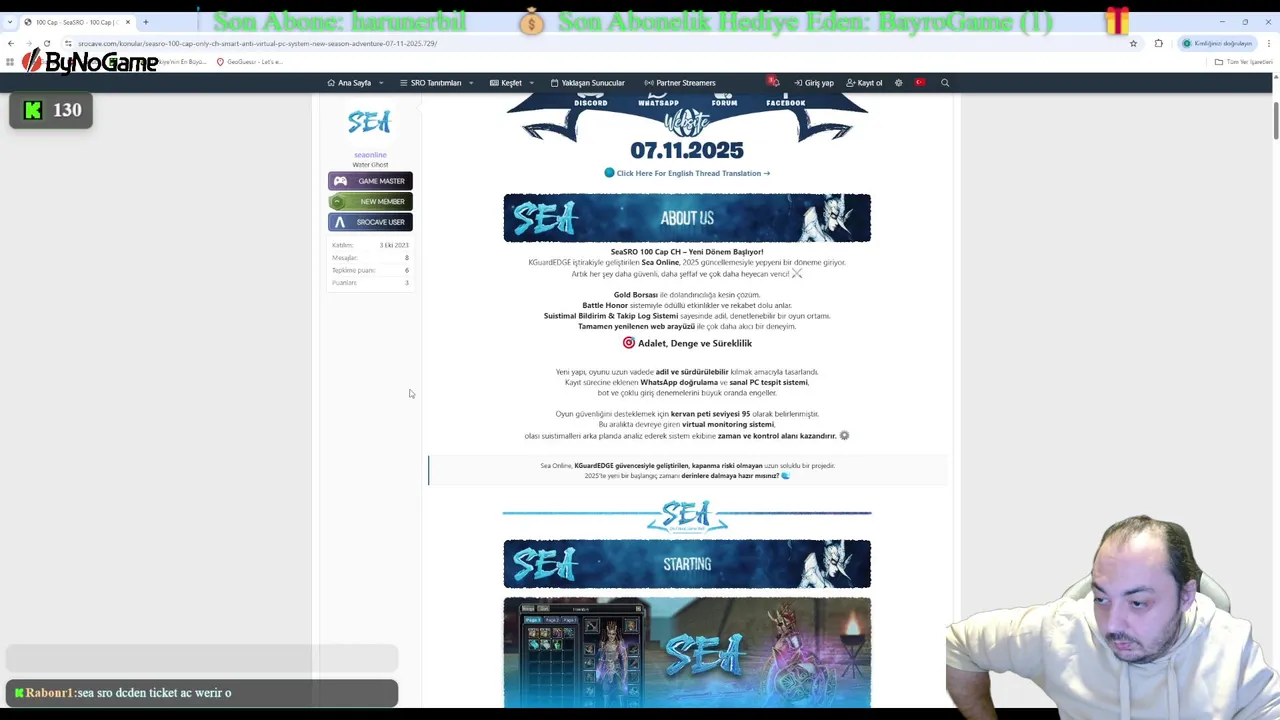1280x720 pixels.
Task: Click the Discord banner link
Action: (591, 102)
